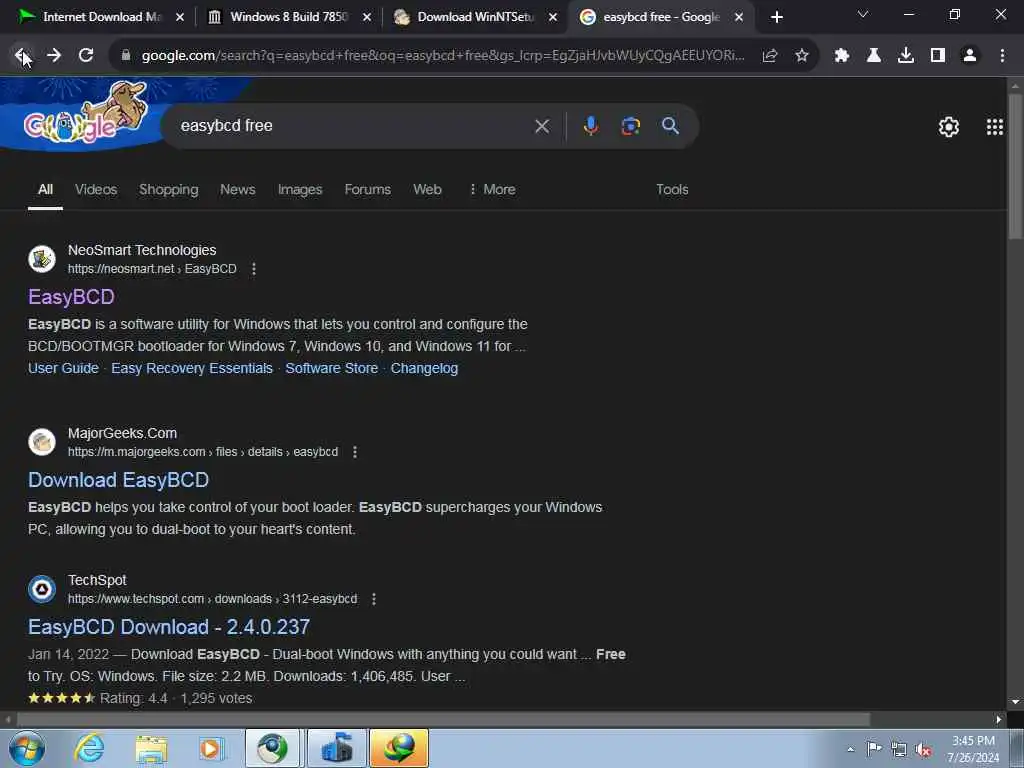
Task: Open the Action Center flag icon
Action: click(873, 749)
